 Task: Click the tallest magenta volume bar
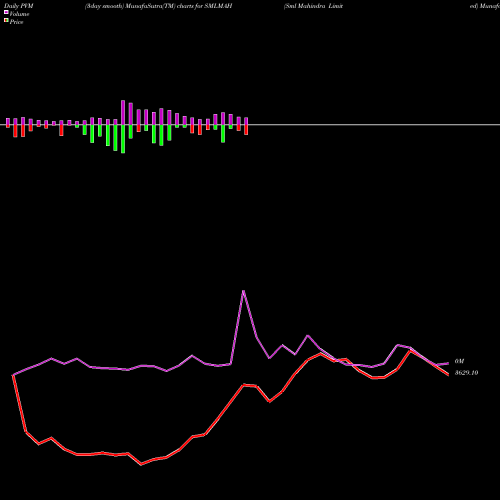coord(123,113)
